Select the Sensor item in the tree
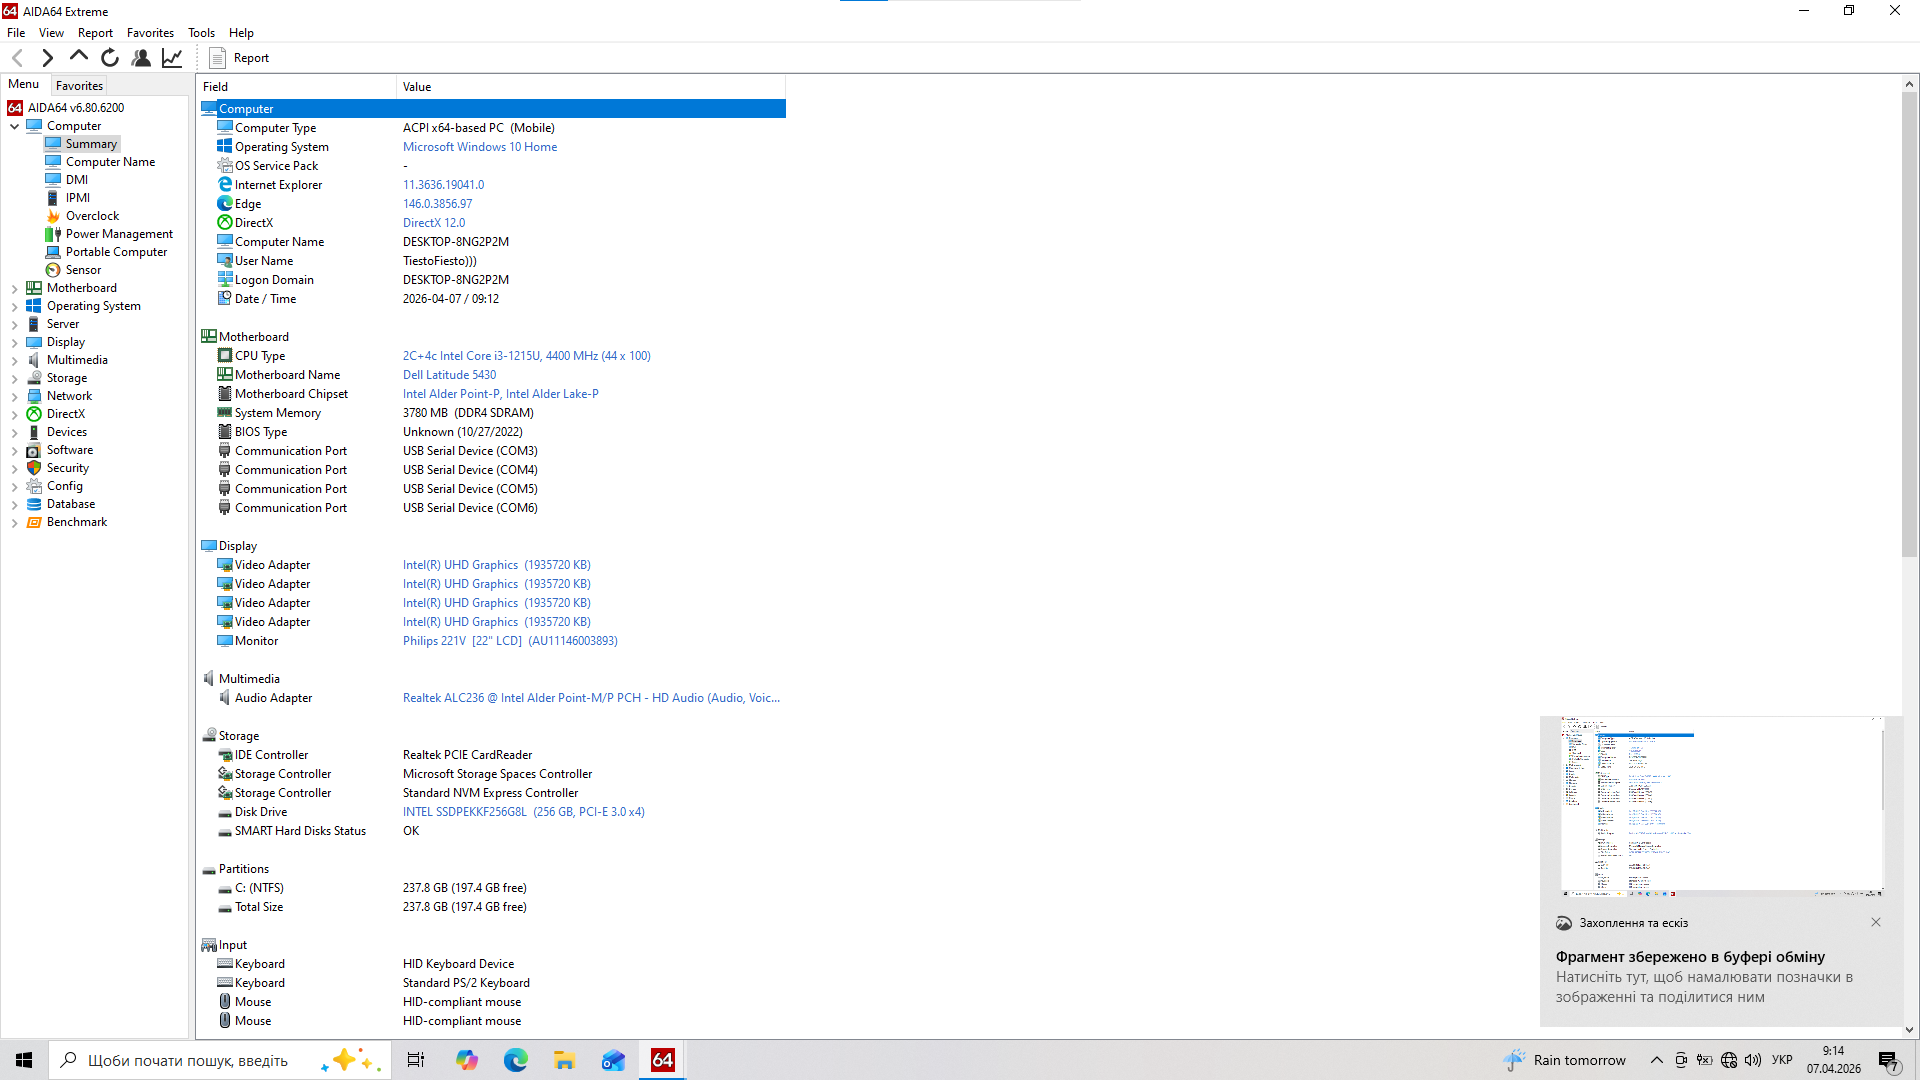Viewport: 1920px width, 1080px height. pos(83,270)
